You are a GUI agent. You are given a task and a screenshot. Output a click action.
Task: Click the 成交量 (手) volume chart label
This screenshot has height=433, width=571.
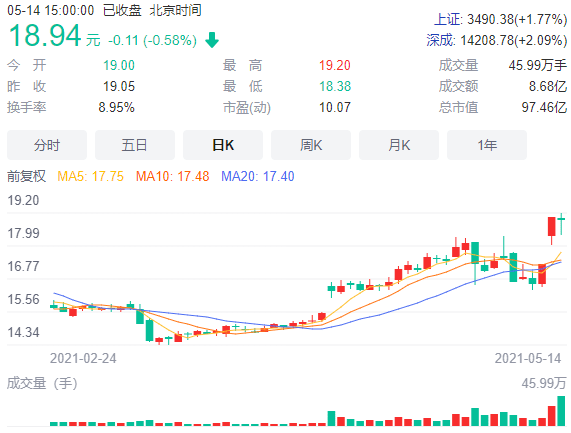[42, 383]
